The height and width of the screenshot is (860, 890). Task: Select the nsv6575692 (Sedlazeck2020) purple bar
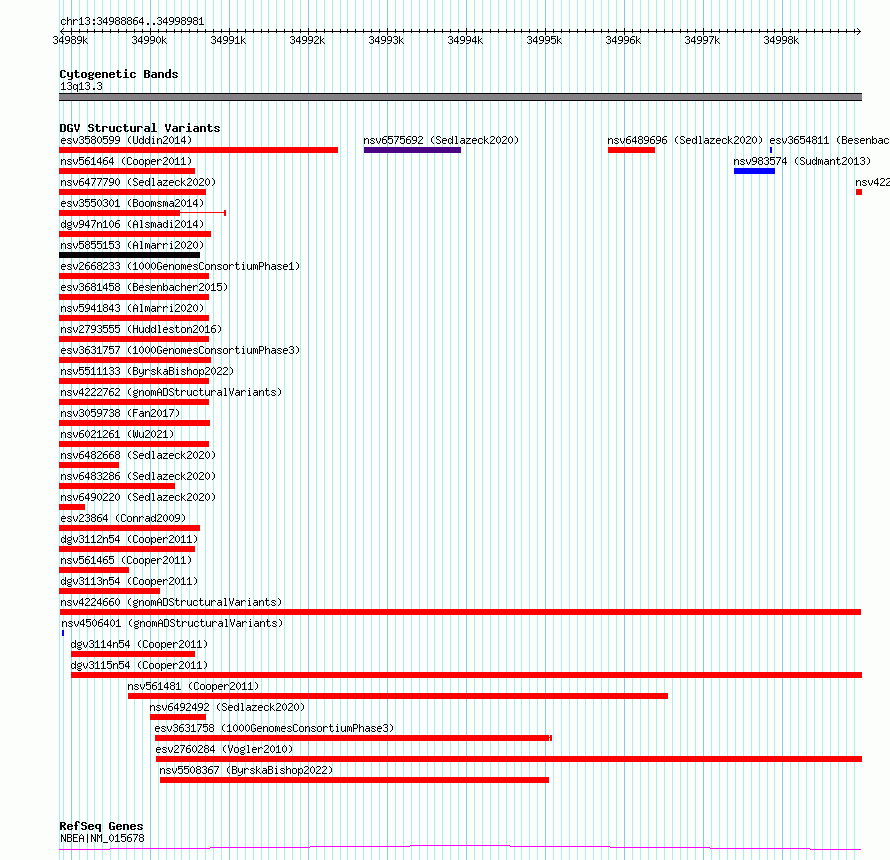412,150
